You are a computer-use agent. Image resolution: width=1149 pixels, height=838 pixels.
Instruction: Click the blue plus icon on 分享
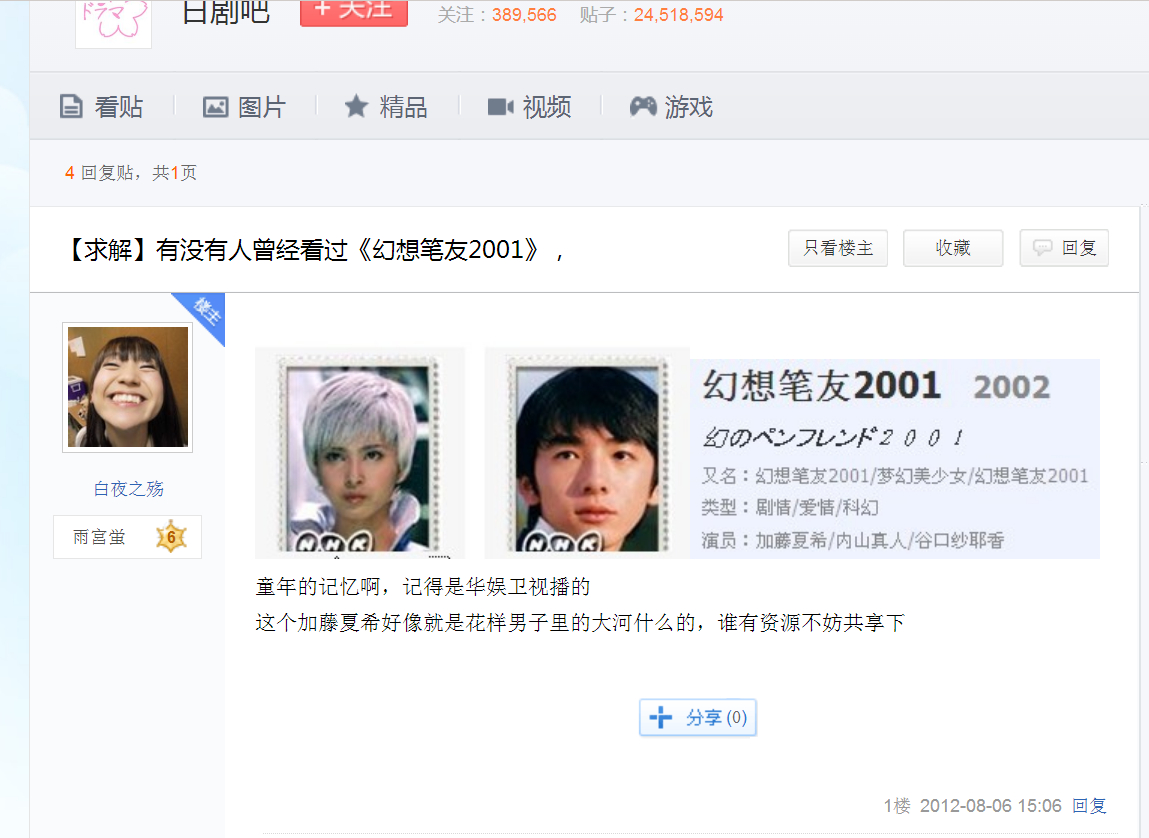click(661, 717)
